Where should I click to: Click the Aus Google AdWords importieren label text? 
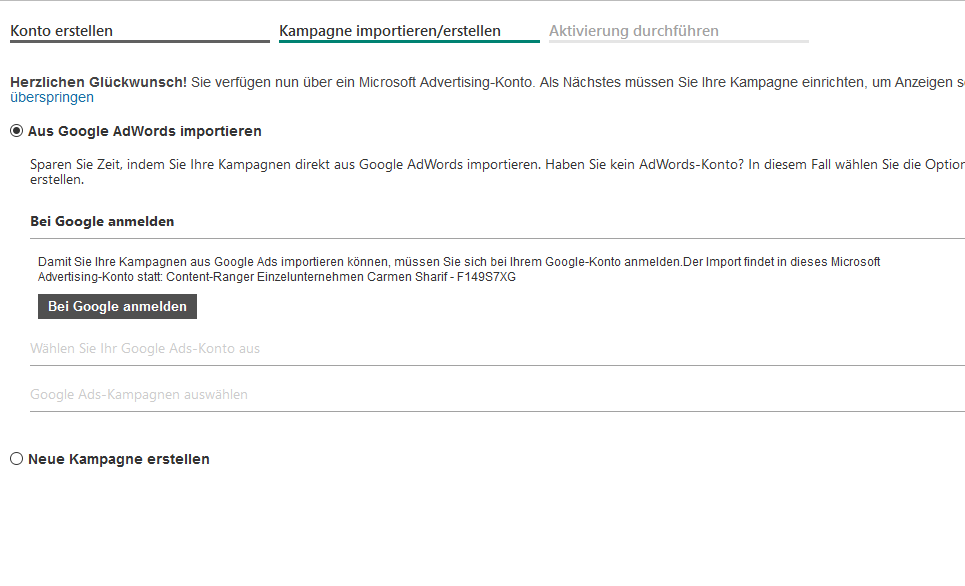coord(145,131)
